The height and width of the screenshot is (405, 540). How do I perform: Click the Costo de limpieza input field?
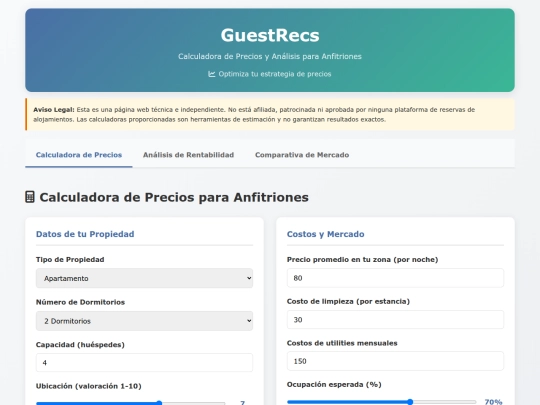click(395, 320)
